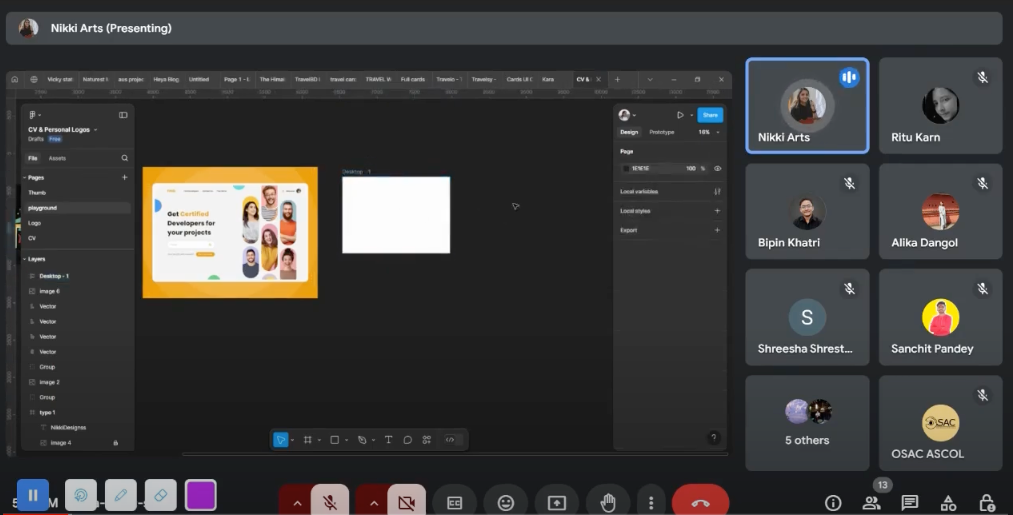Open meeting details info icon
Screen dimensions: 1013x515
[x=833, y=503]
